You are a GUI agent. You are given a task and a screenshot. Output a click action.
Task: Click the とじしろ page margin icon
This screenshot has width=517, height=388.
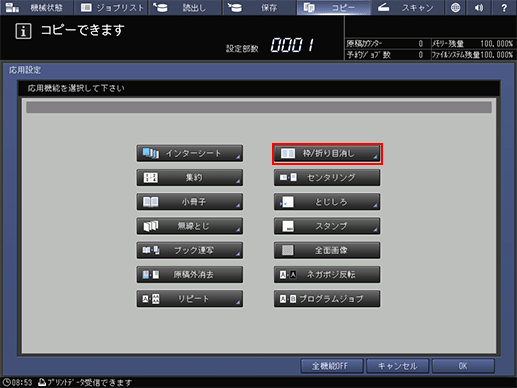point(287,202)
